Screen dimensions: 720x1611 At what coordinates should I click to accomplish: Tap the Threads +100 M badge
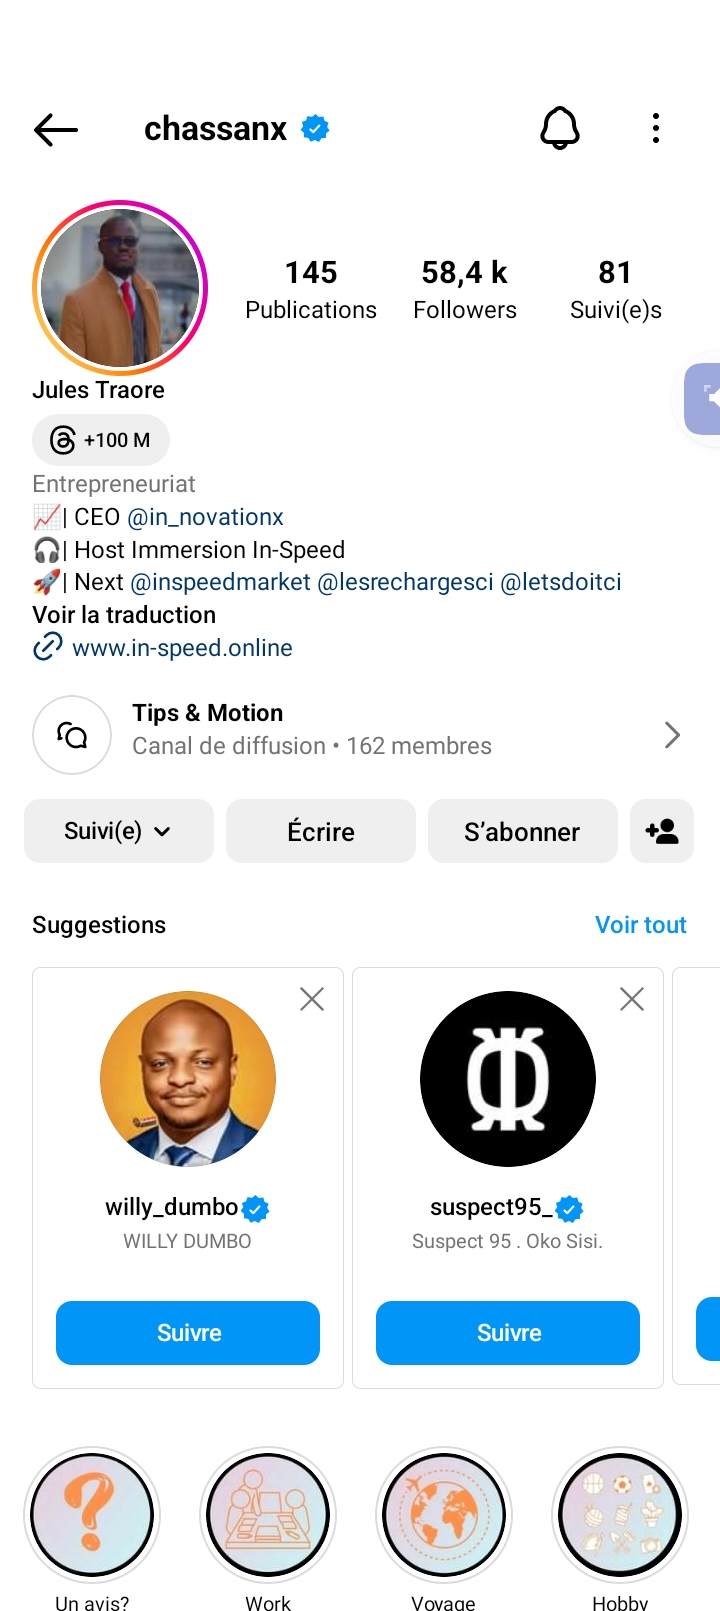pyautogui.click(x=101, y=440)
